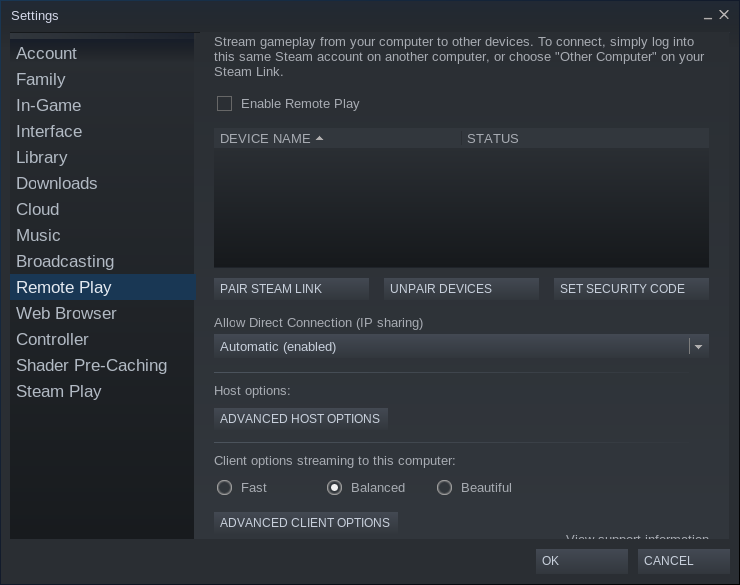Click the Device Name sort arrow
The height and width of the screenshot is (585, 740).
[x=320, y=138]
